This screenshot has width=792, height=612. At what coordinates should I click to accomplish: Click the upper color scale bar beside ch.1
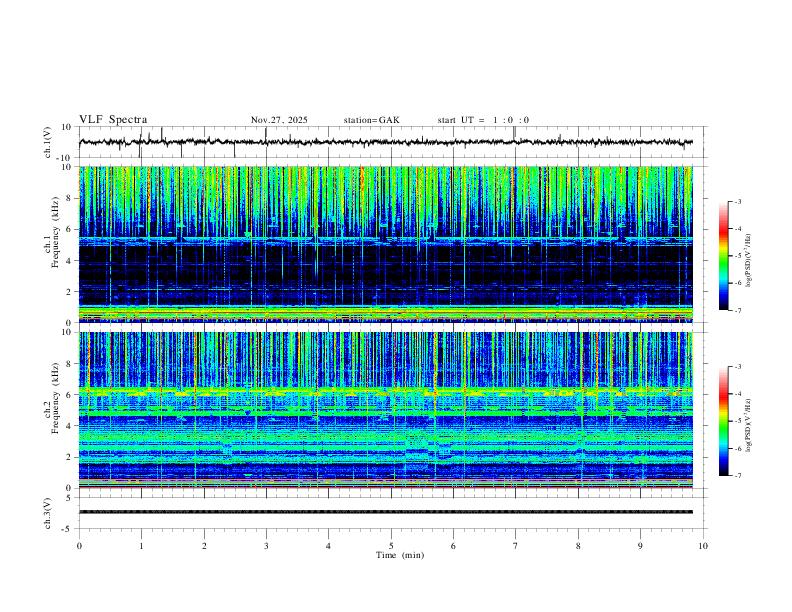point(724,256)
